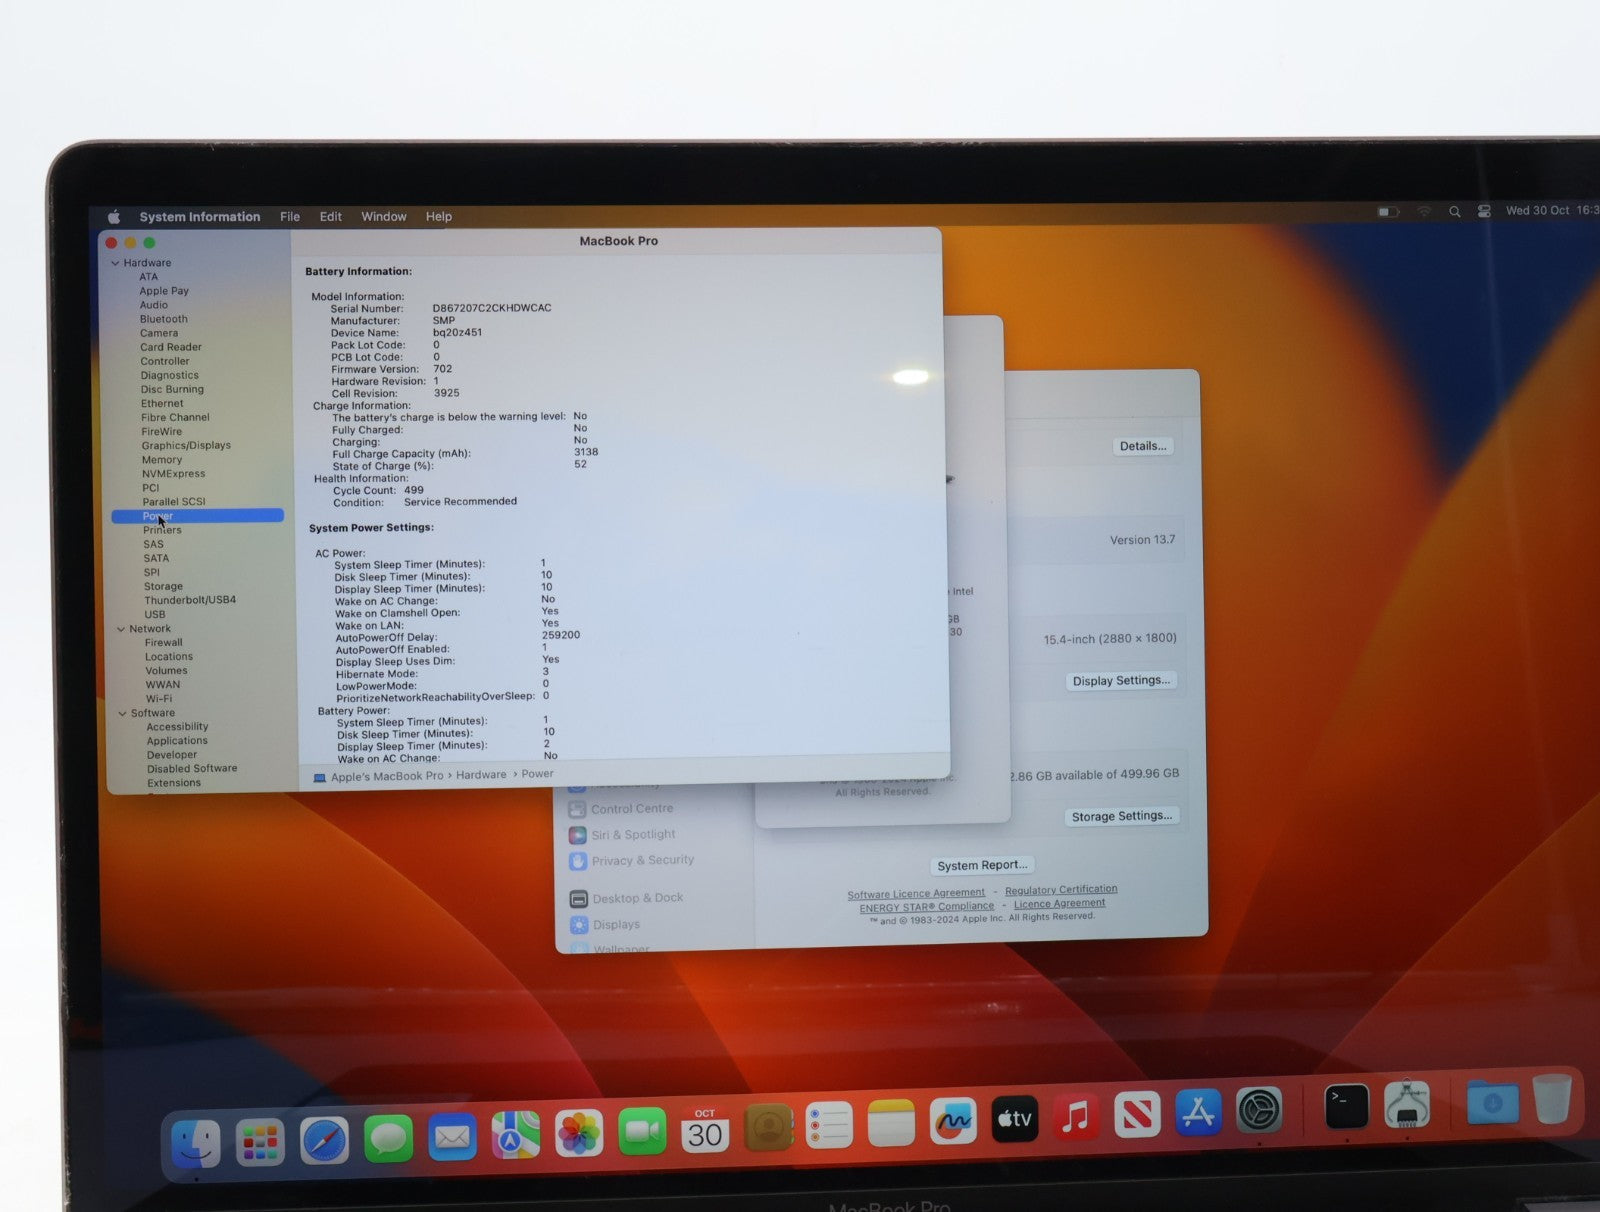This screenshot has width=1600, height=1212.
Task: Click the battery status icon
Action: click(x=1388, y=212)
